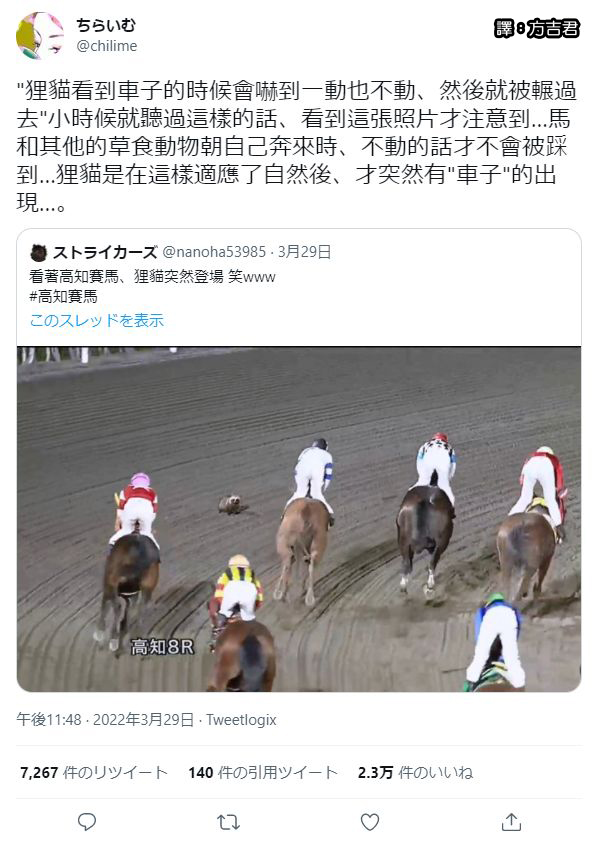
Task: Click the quoted tweet date 3月29日
Action: (x=304, y=252)
